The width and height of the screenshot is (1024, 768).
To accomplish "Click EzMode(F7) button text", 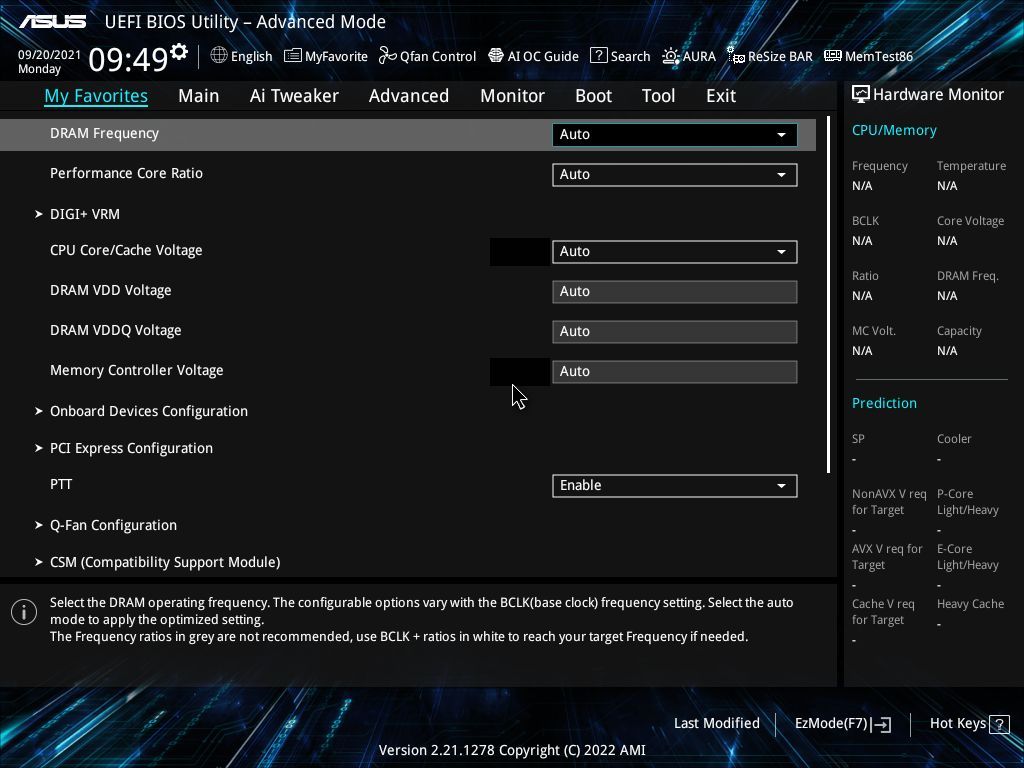I will point(831,724).
